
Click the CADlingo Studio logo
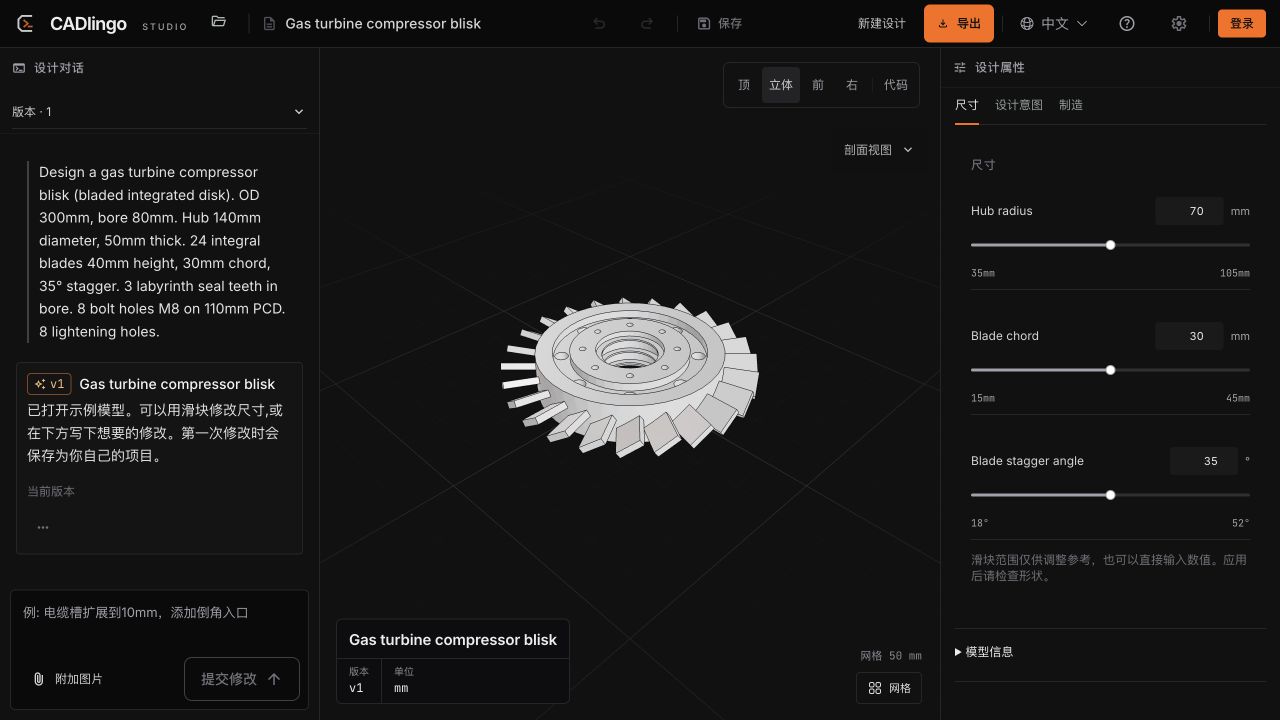pyautogui.click(x=102, y=23)
